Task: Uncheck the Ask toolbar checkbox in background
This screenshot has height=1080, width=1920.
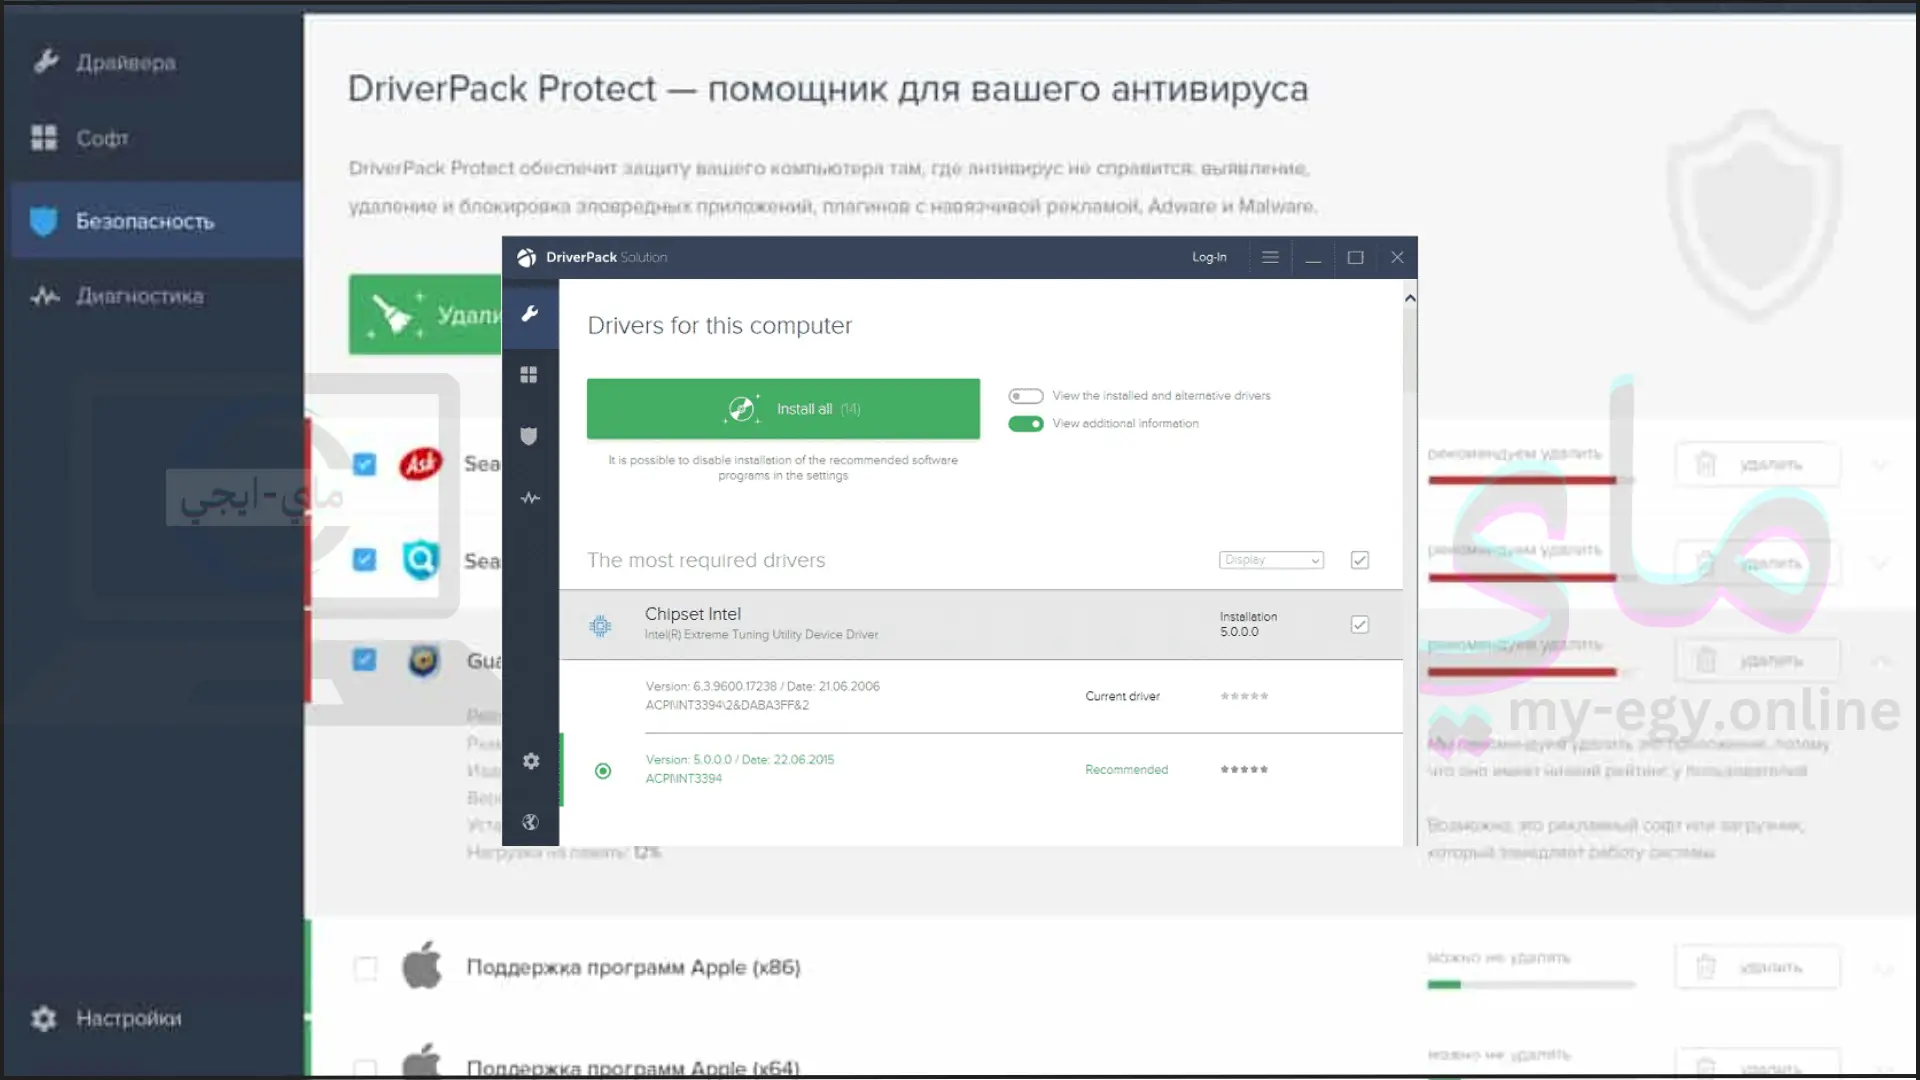Action: (x=365, y=464)
